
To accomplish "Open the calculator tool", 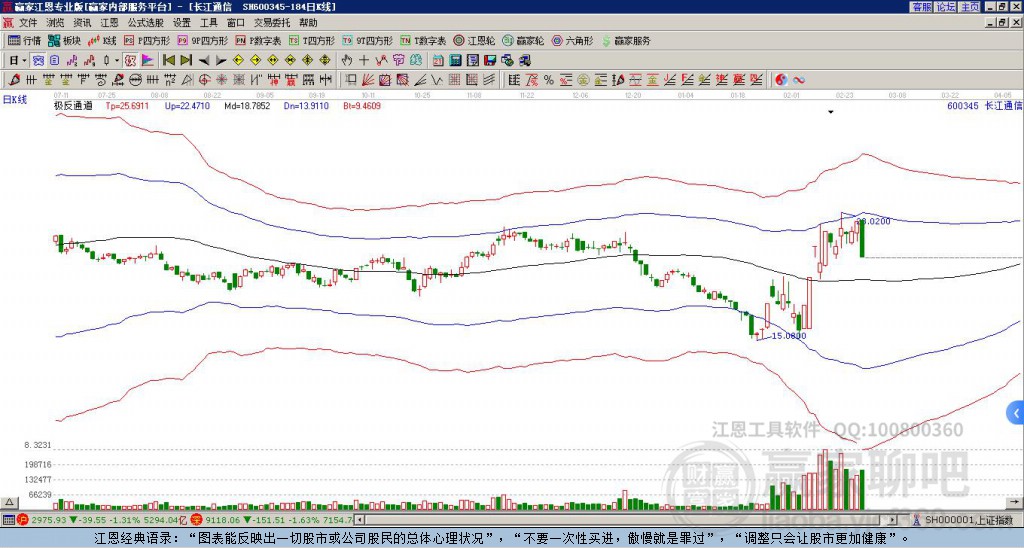I will click(455, 61).
